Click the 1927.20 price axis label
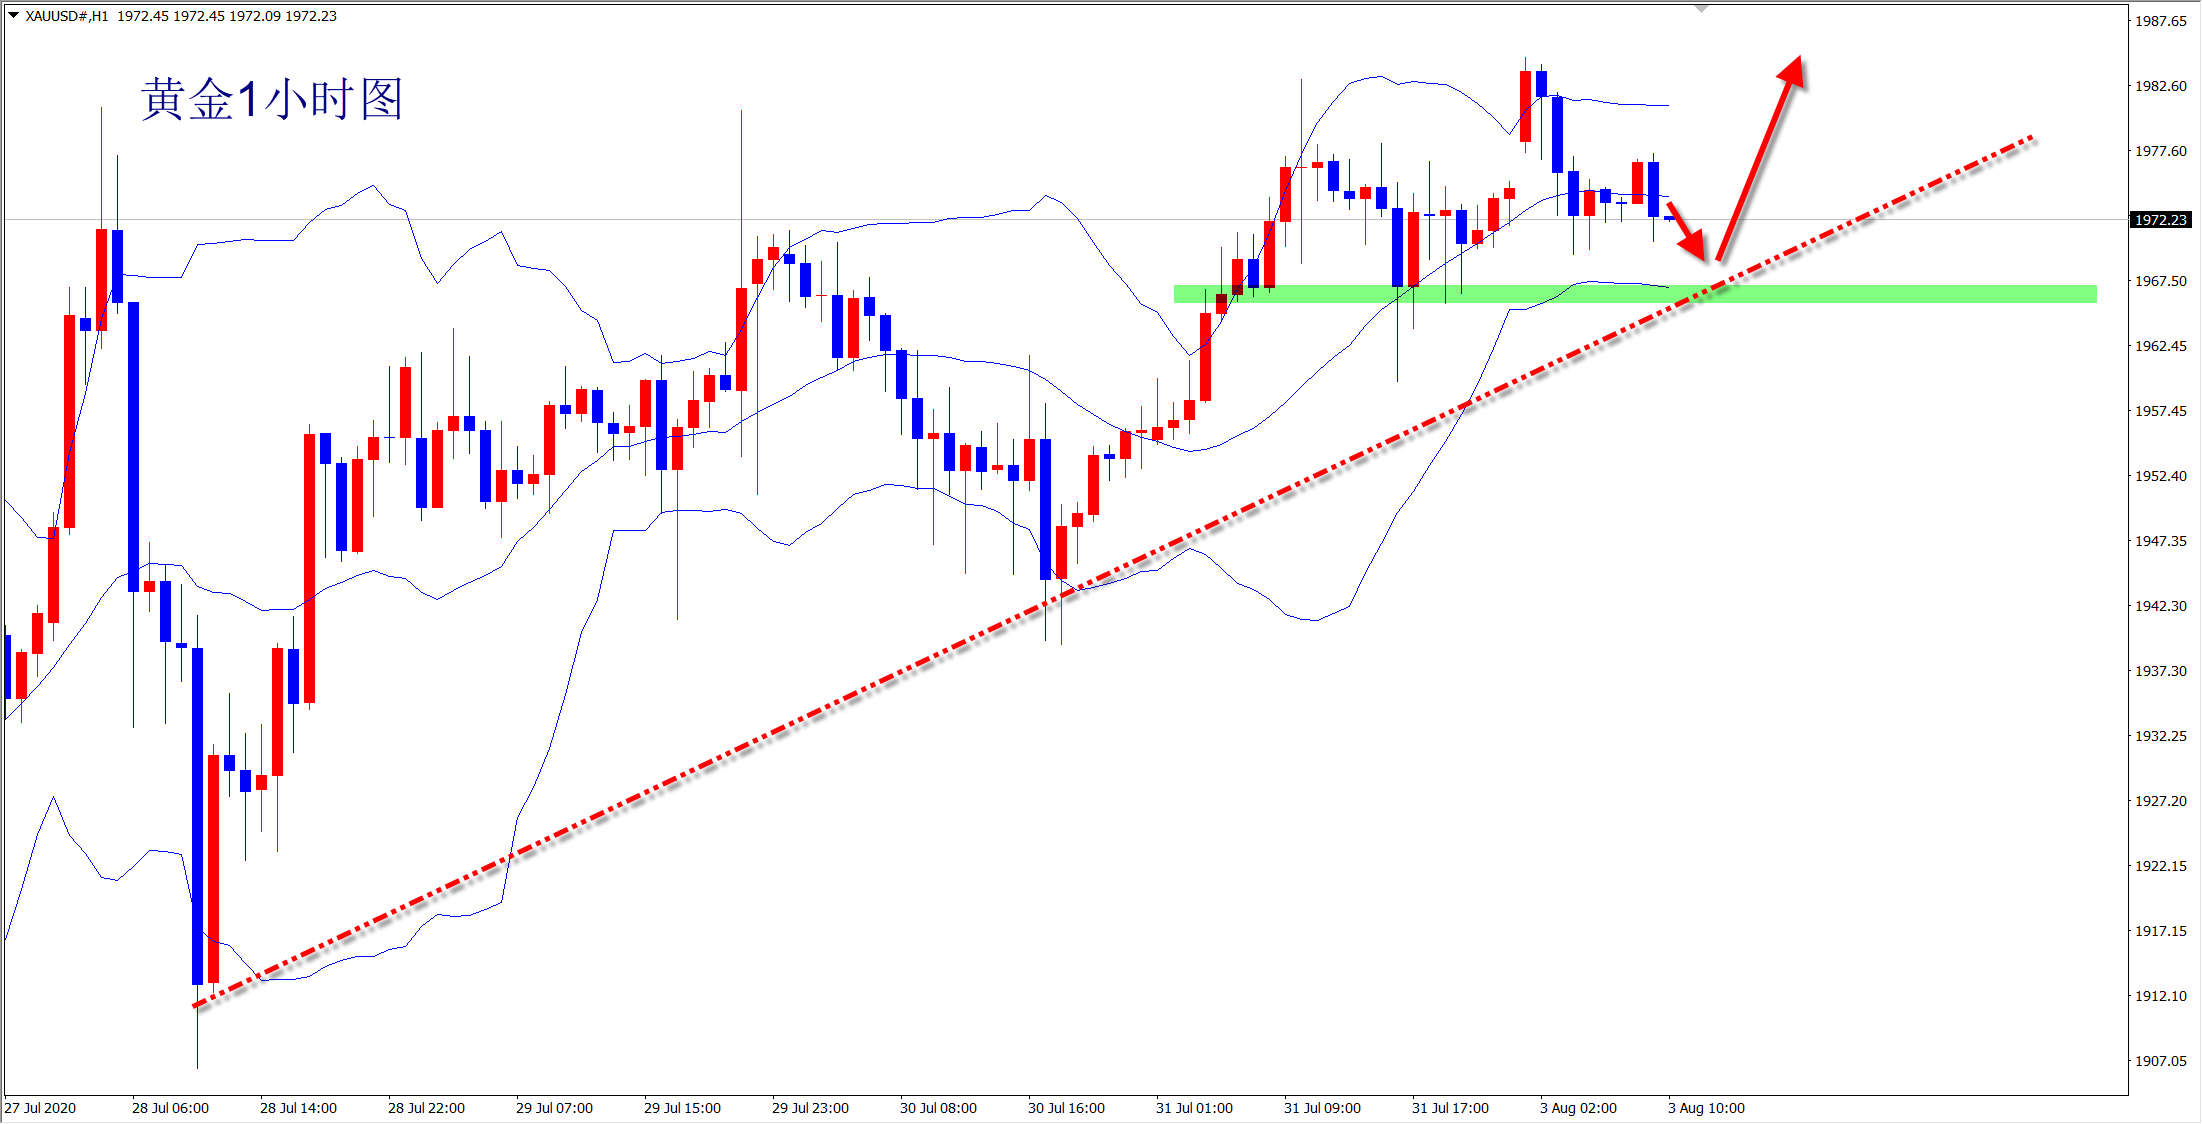 pos(2161,801)
